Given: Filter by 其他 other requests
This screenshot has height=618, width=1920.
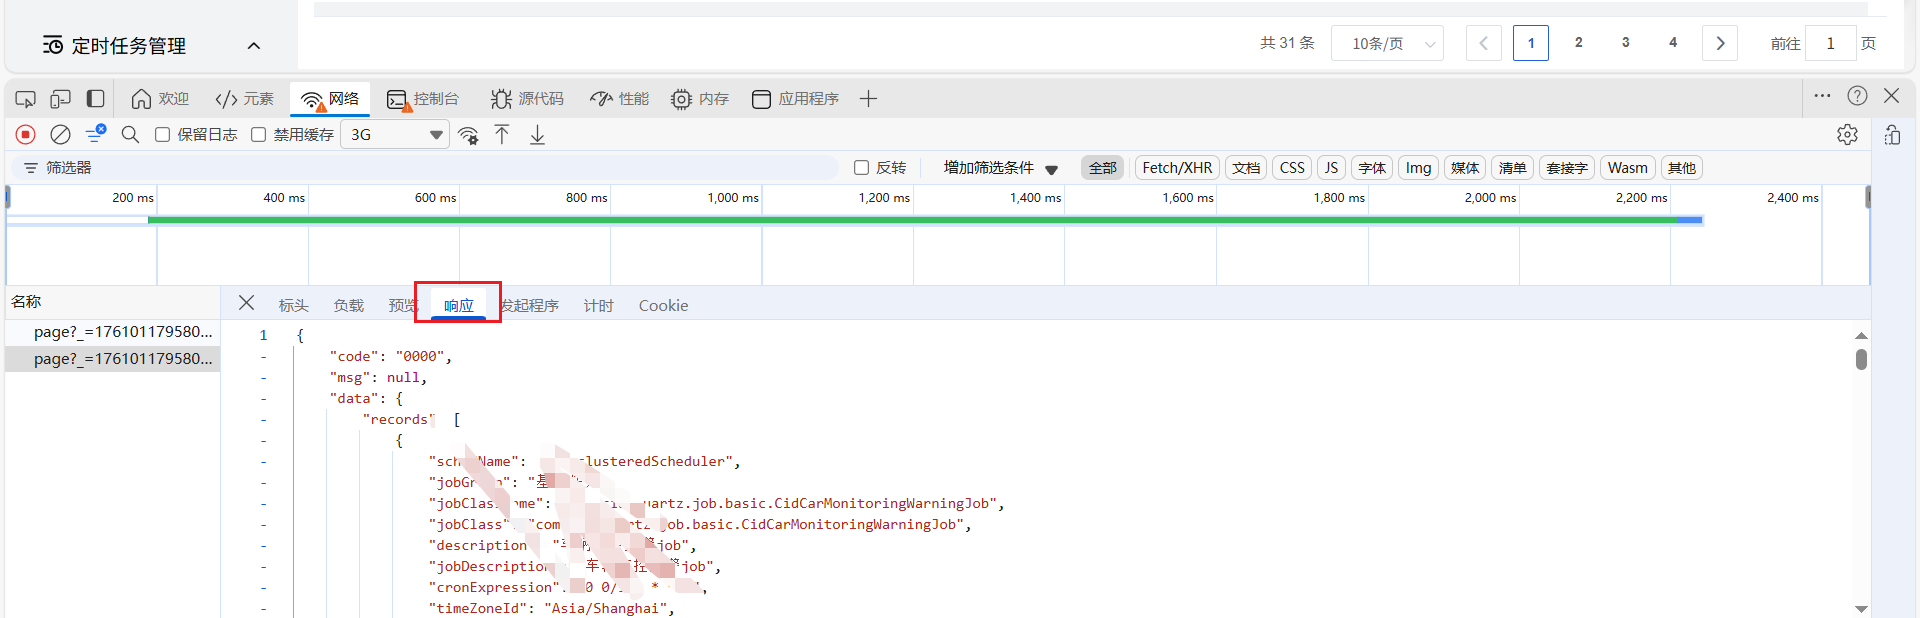Looking at the screenshot, I should point(1682,168).
